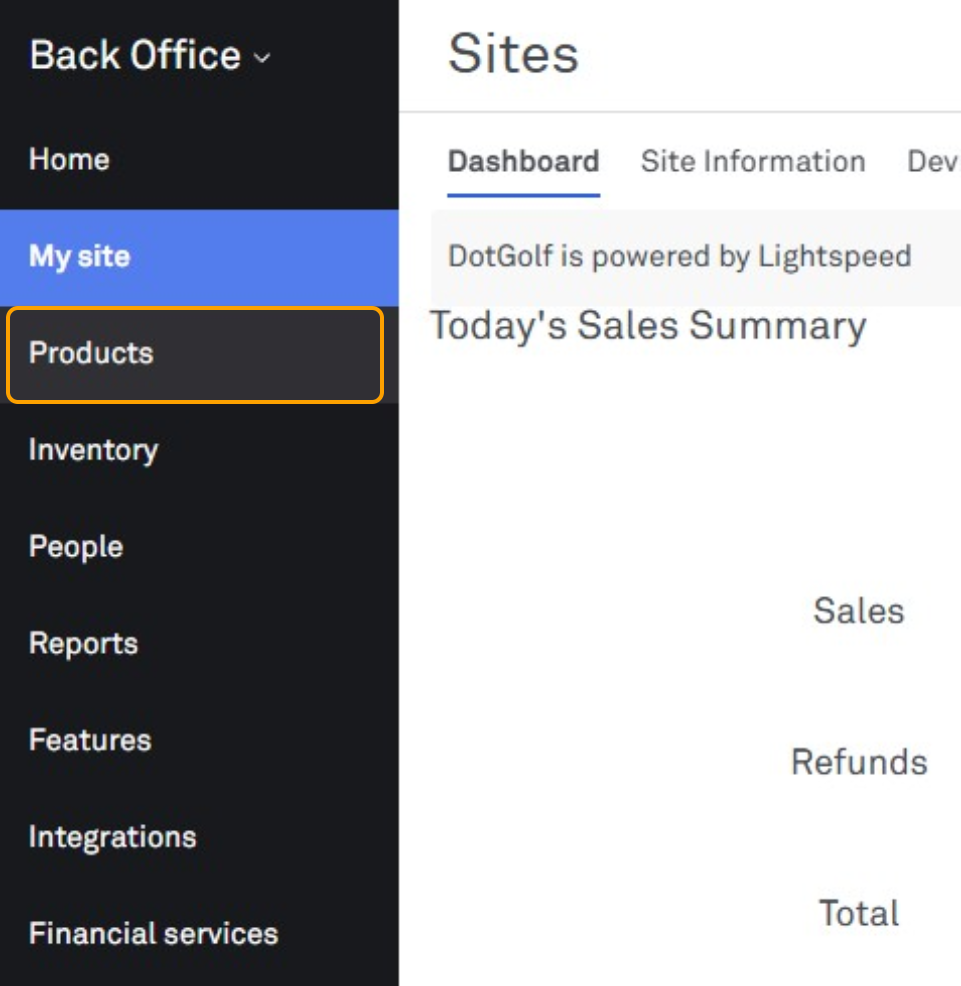Viewport: 961px width, 986px height.
Task: Open the Products menu item
Action: point(91,354)
